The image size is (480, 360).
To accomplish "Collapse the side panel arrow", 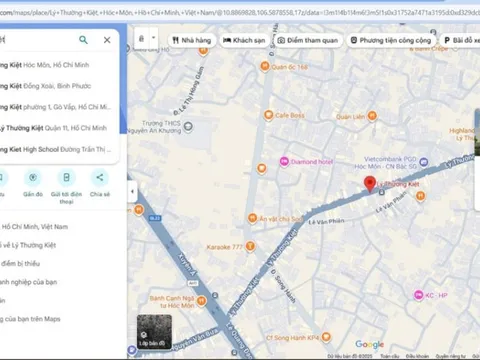I will pyautogui.click(x=132, y=192).
